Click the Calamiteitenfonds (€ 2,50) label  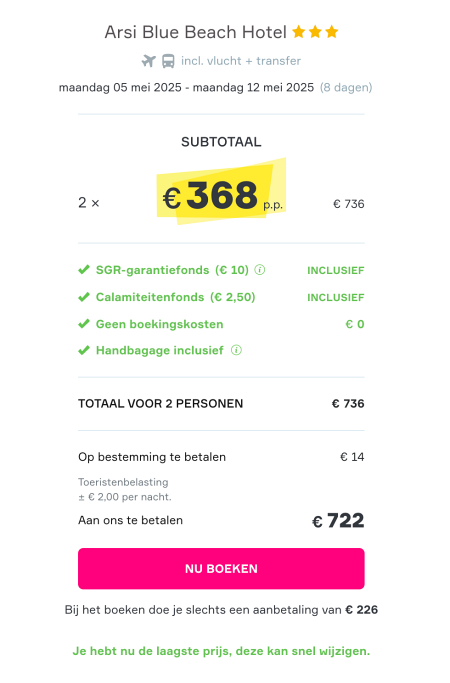176,297
